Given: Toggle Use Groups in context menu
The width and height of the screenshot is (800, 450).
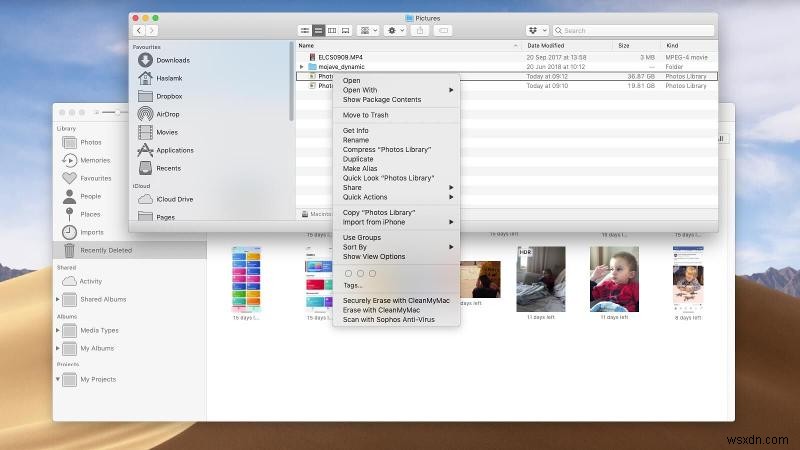Looking at the screenshot, I should tap(396, 237).
